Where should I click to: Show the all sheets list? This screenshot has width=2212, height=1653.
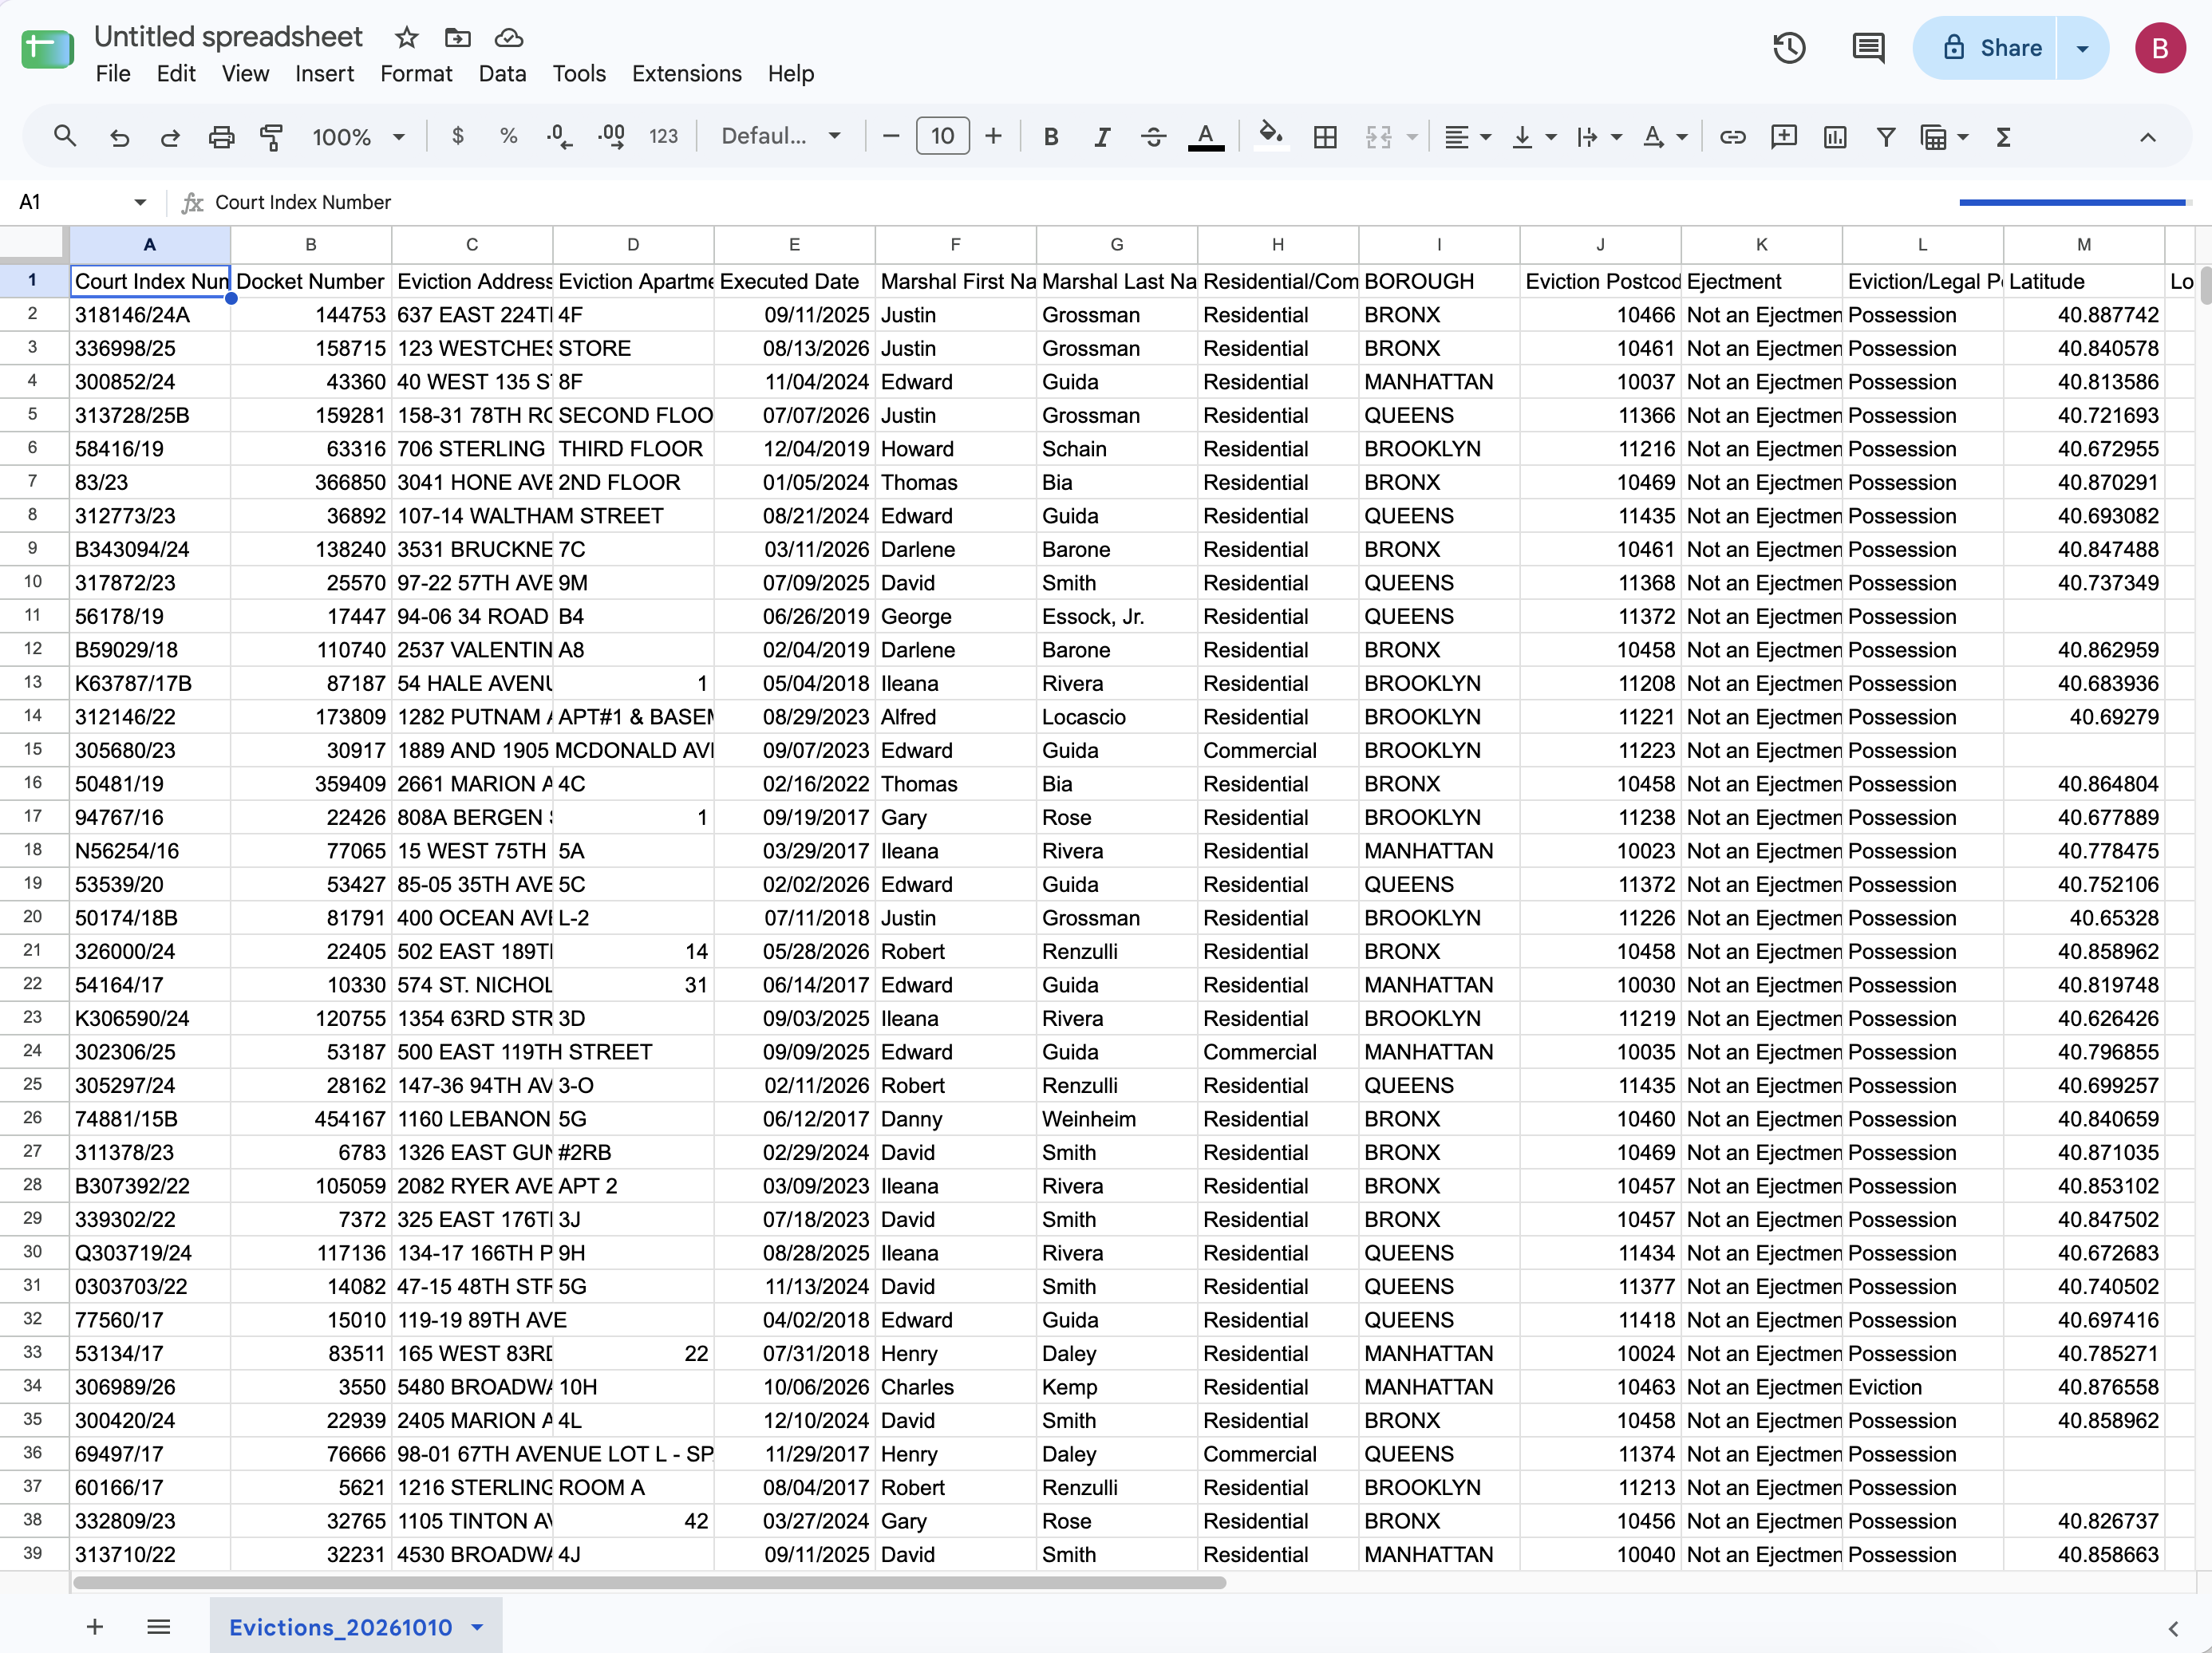pyautogui.click(x=158, y=1627)
